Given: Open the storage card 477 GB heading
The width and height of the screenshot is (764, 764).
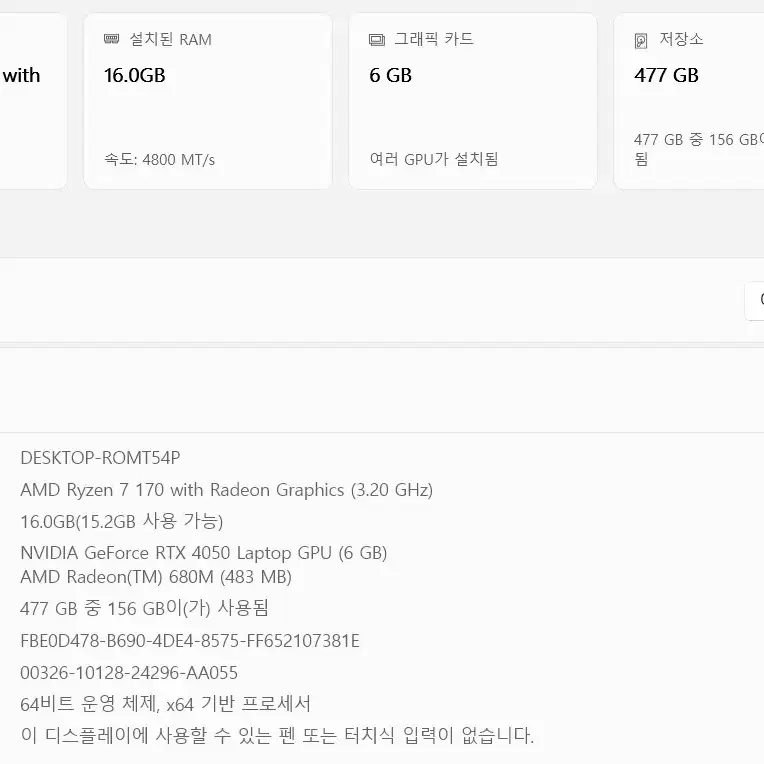Looking at the screenshot, I should pyautogui.click(x=666, y=76).
